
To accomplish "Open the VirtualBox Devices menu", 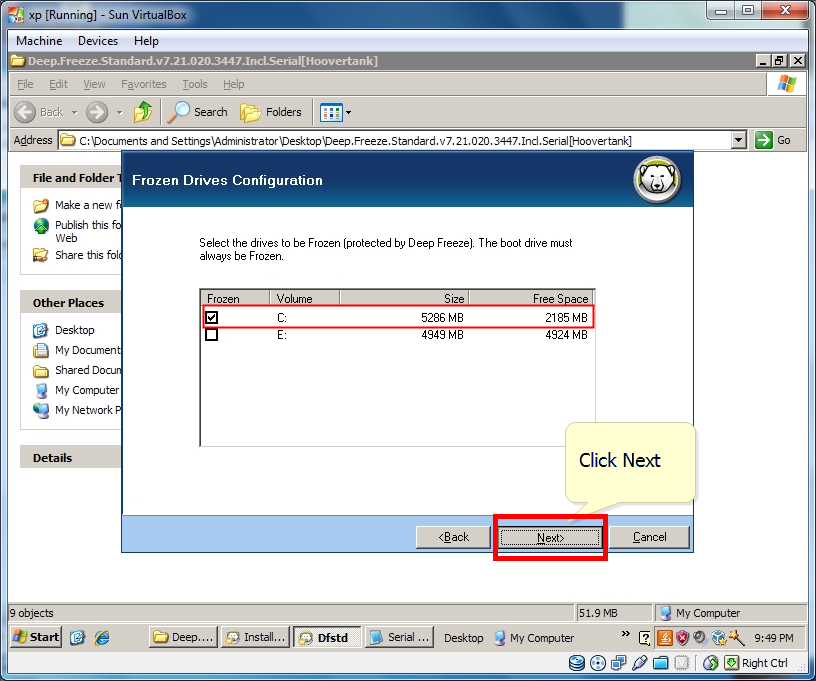I will 98,41.
